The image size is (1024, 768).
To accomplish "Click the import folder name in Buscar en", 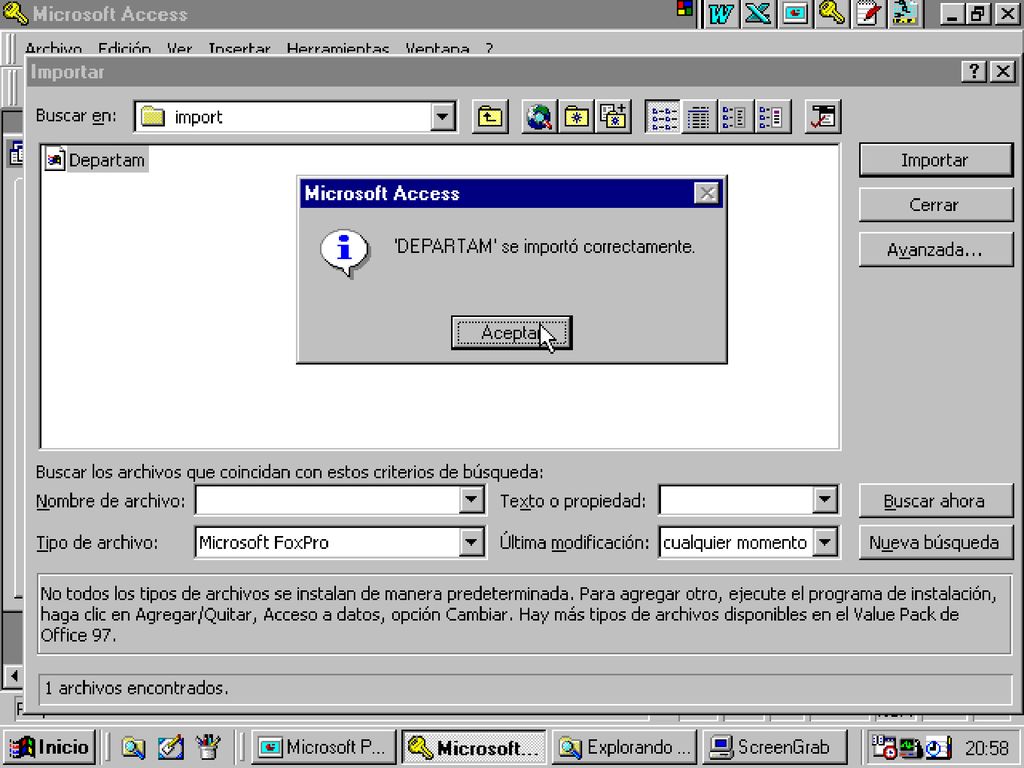I will (199, 118).
